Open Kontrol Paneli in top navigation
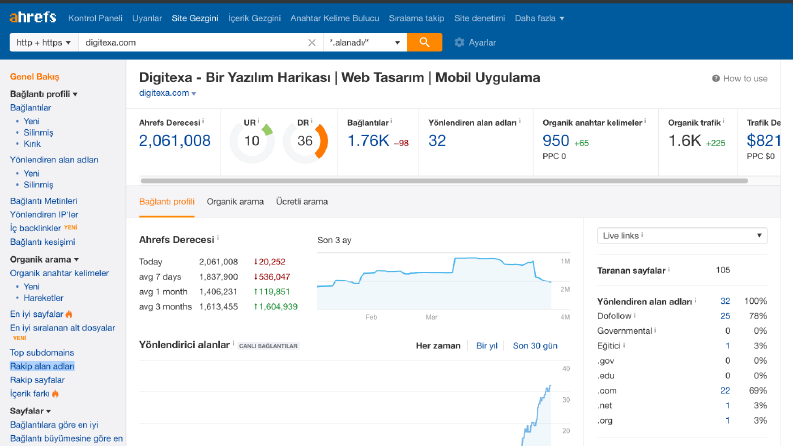Viewport: 793px width, 446px height. (x=95, y=18)
